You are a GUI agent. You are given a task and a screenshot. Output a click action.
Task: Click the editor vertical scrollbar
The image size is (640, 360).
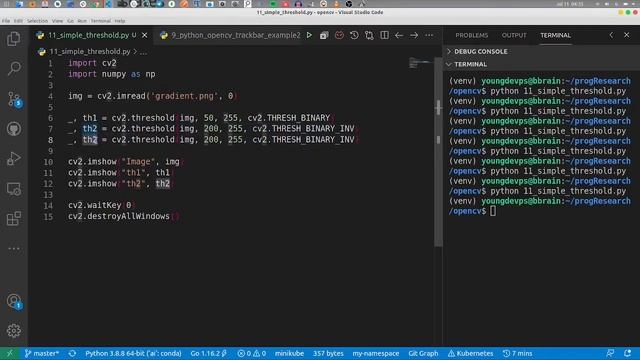pyautogui.click(x=438, y=151)
